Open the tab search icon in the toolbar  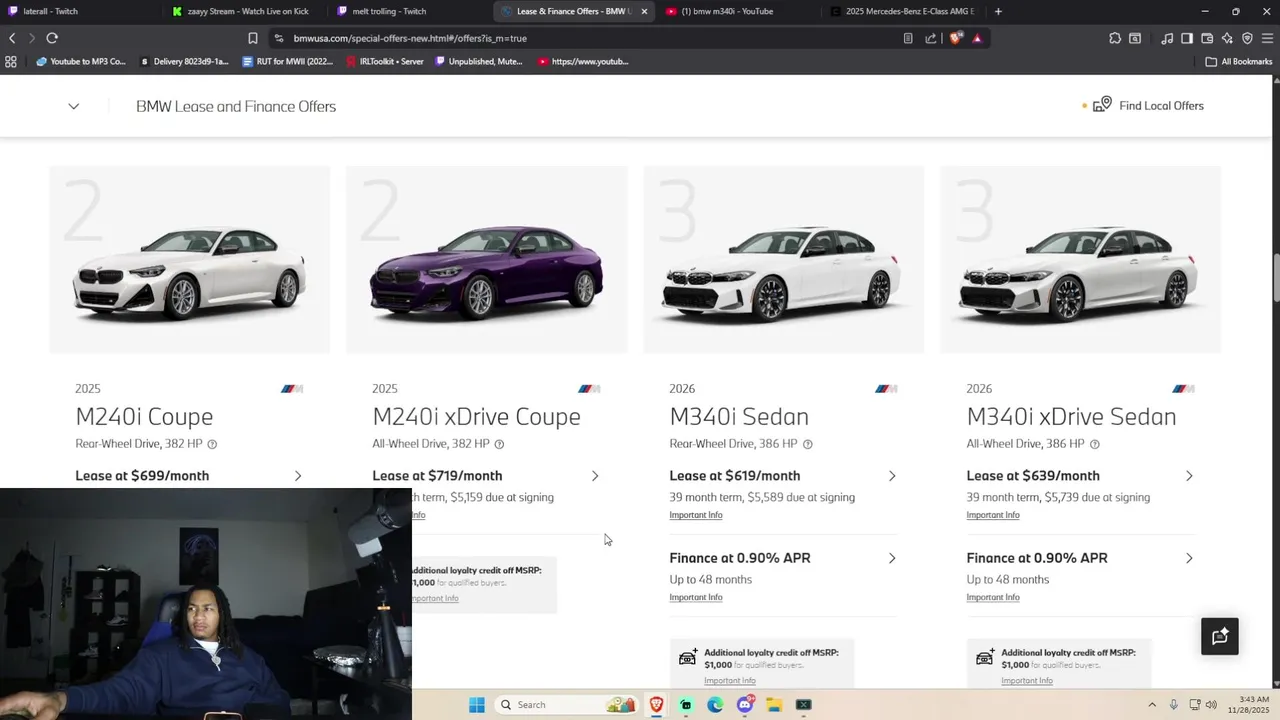[x=1135, y=38]
